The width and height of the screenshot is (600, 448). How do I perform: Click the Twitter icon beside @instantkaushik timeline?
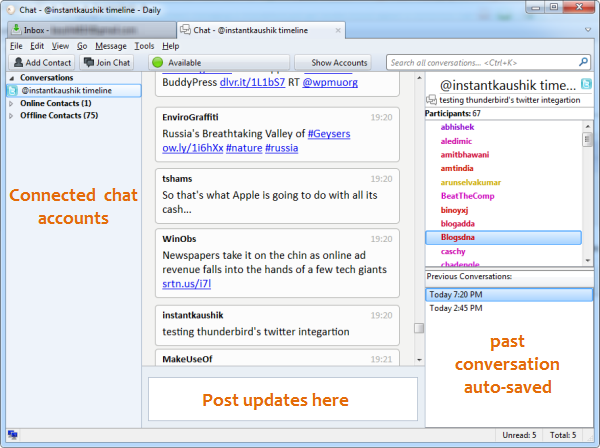pos(13,90)
